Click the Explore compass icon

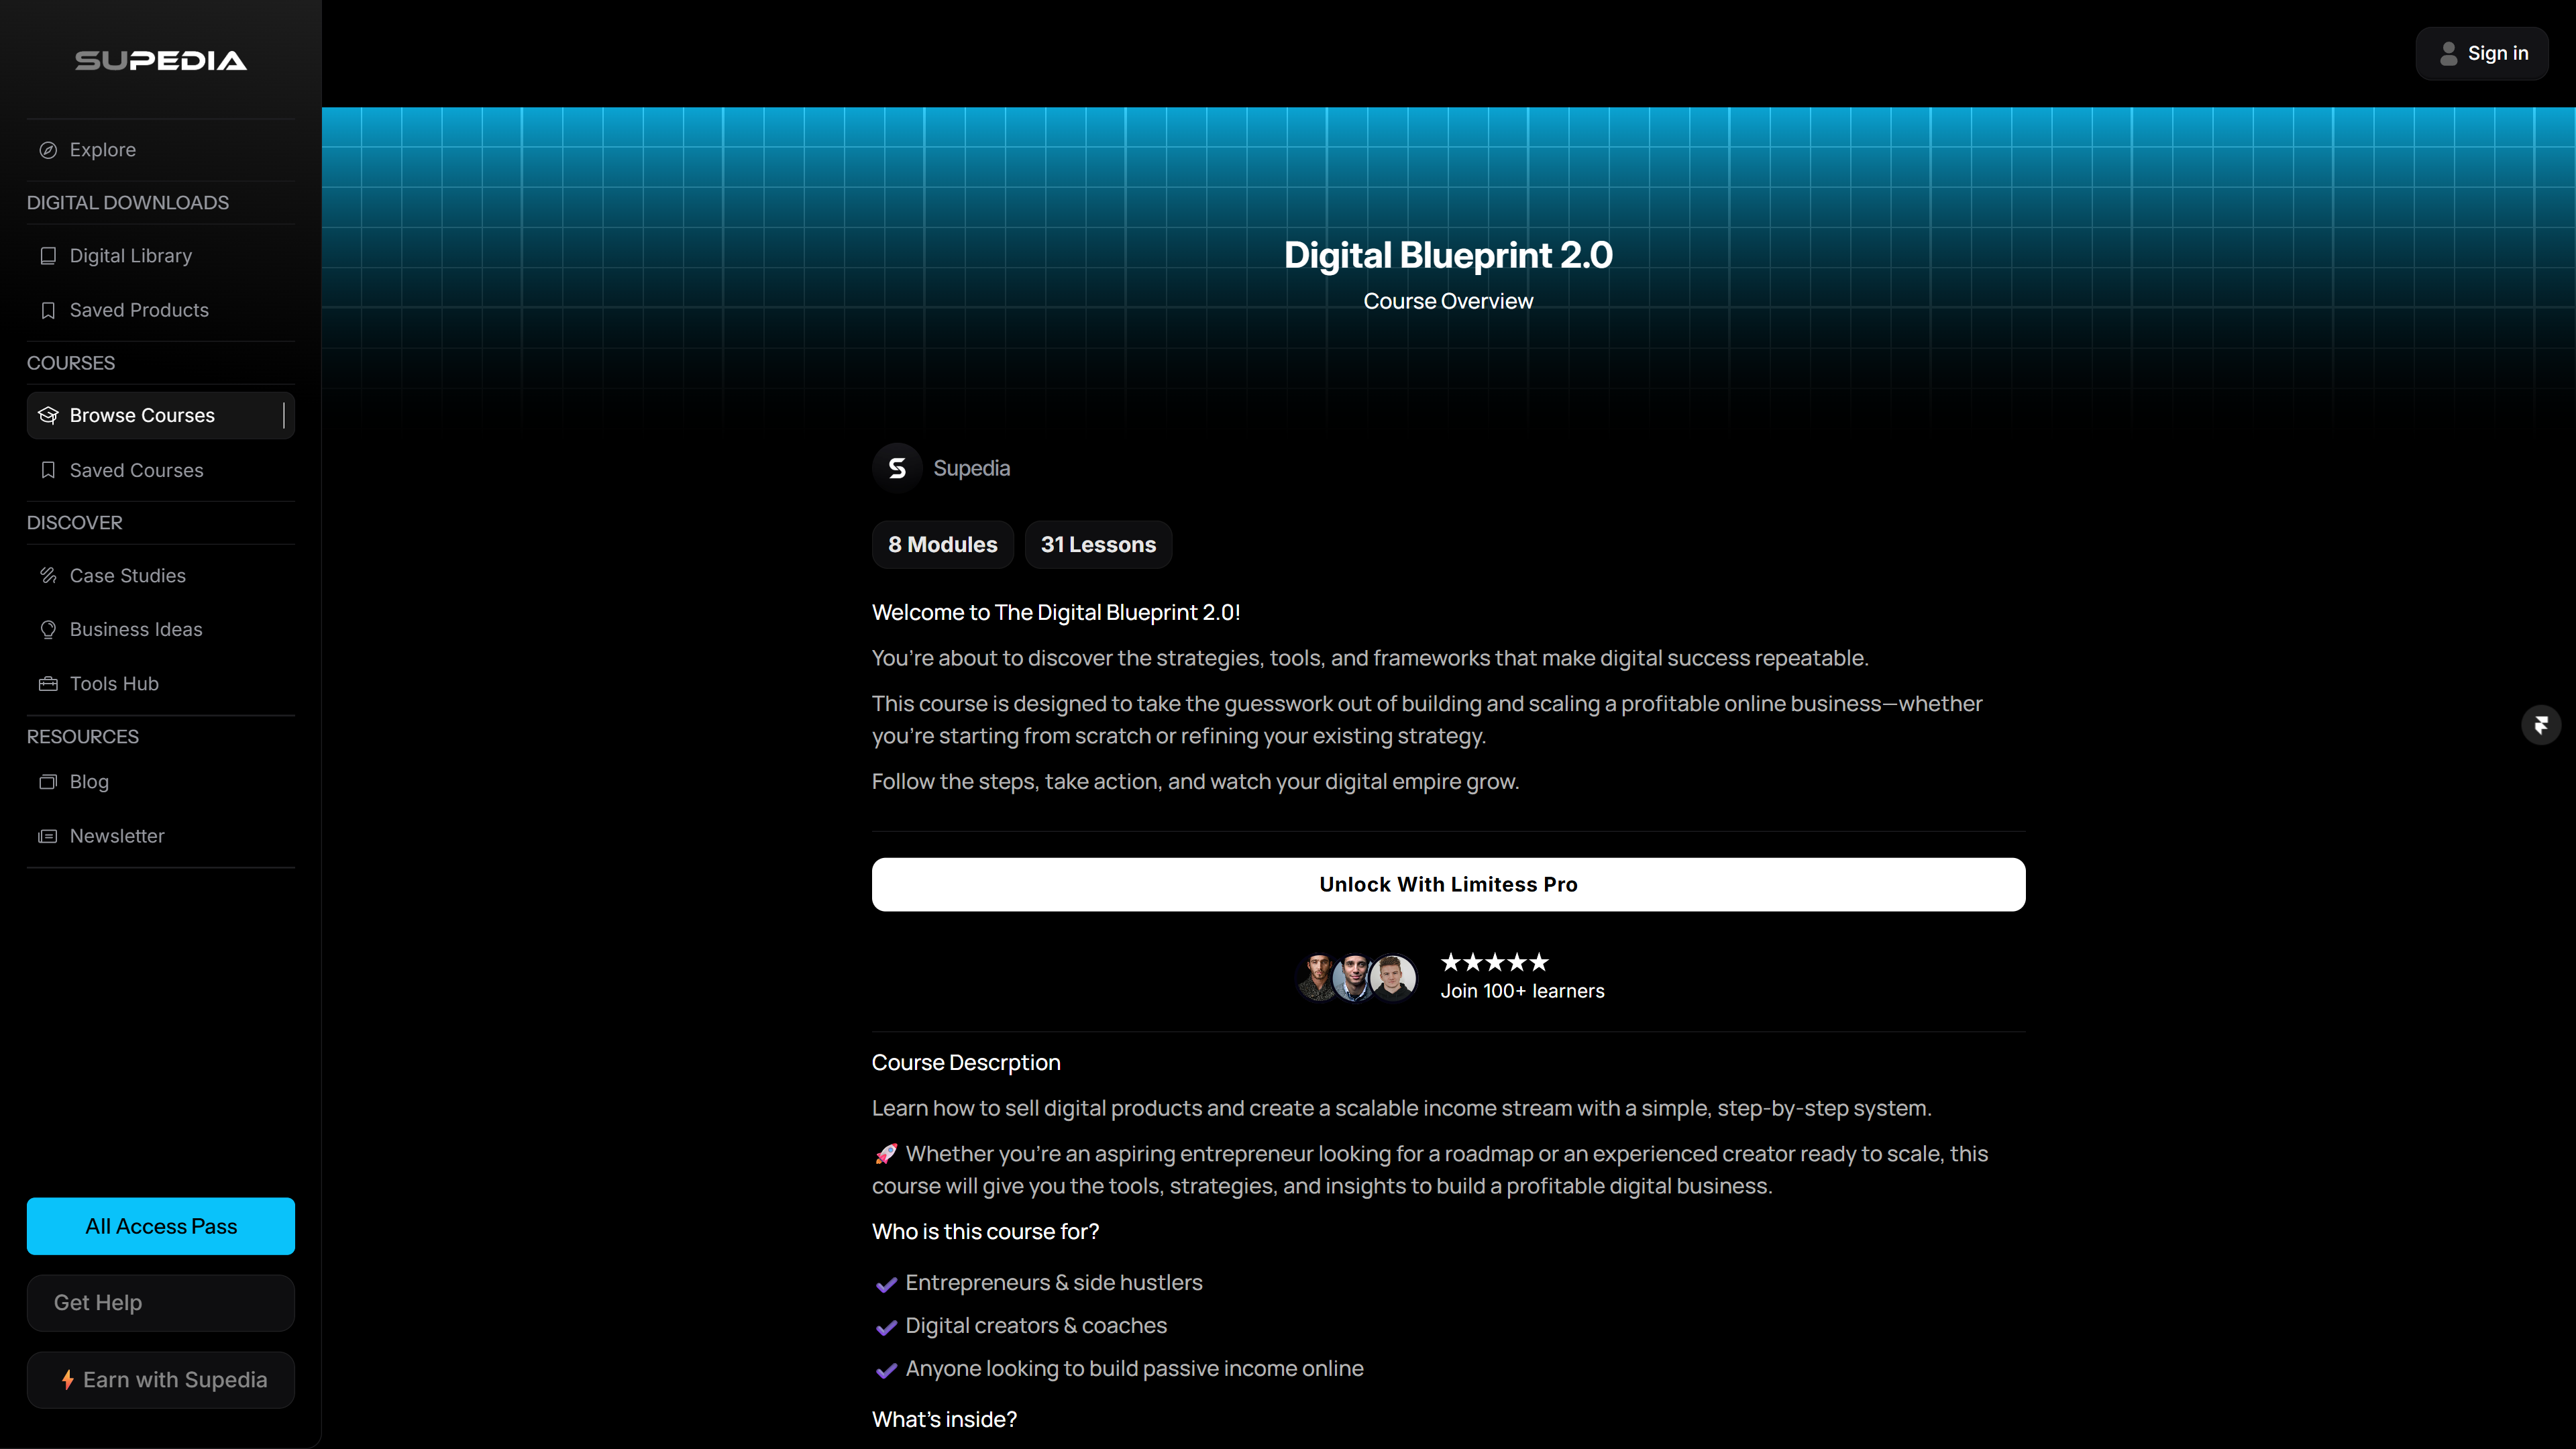click(48, 150)
